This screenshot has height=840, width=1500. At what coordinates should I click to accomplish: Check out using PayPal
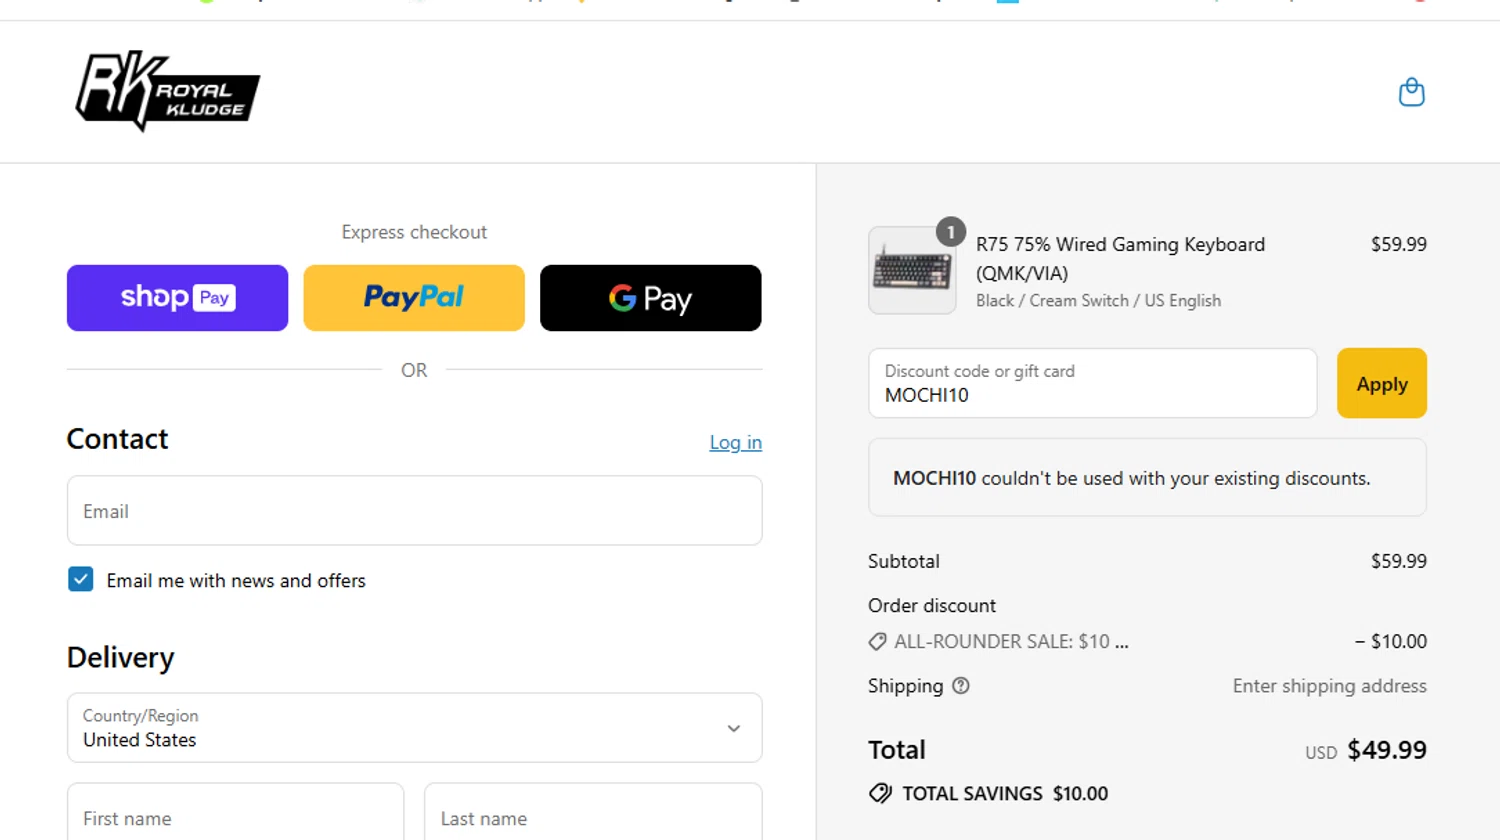414,298
